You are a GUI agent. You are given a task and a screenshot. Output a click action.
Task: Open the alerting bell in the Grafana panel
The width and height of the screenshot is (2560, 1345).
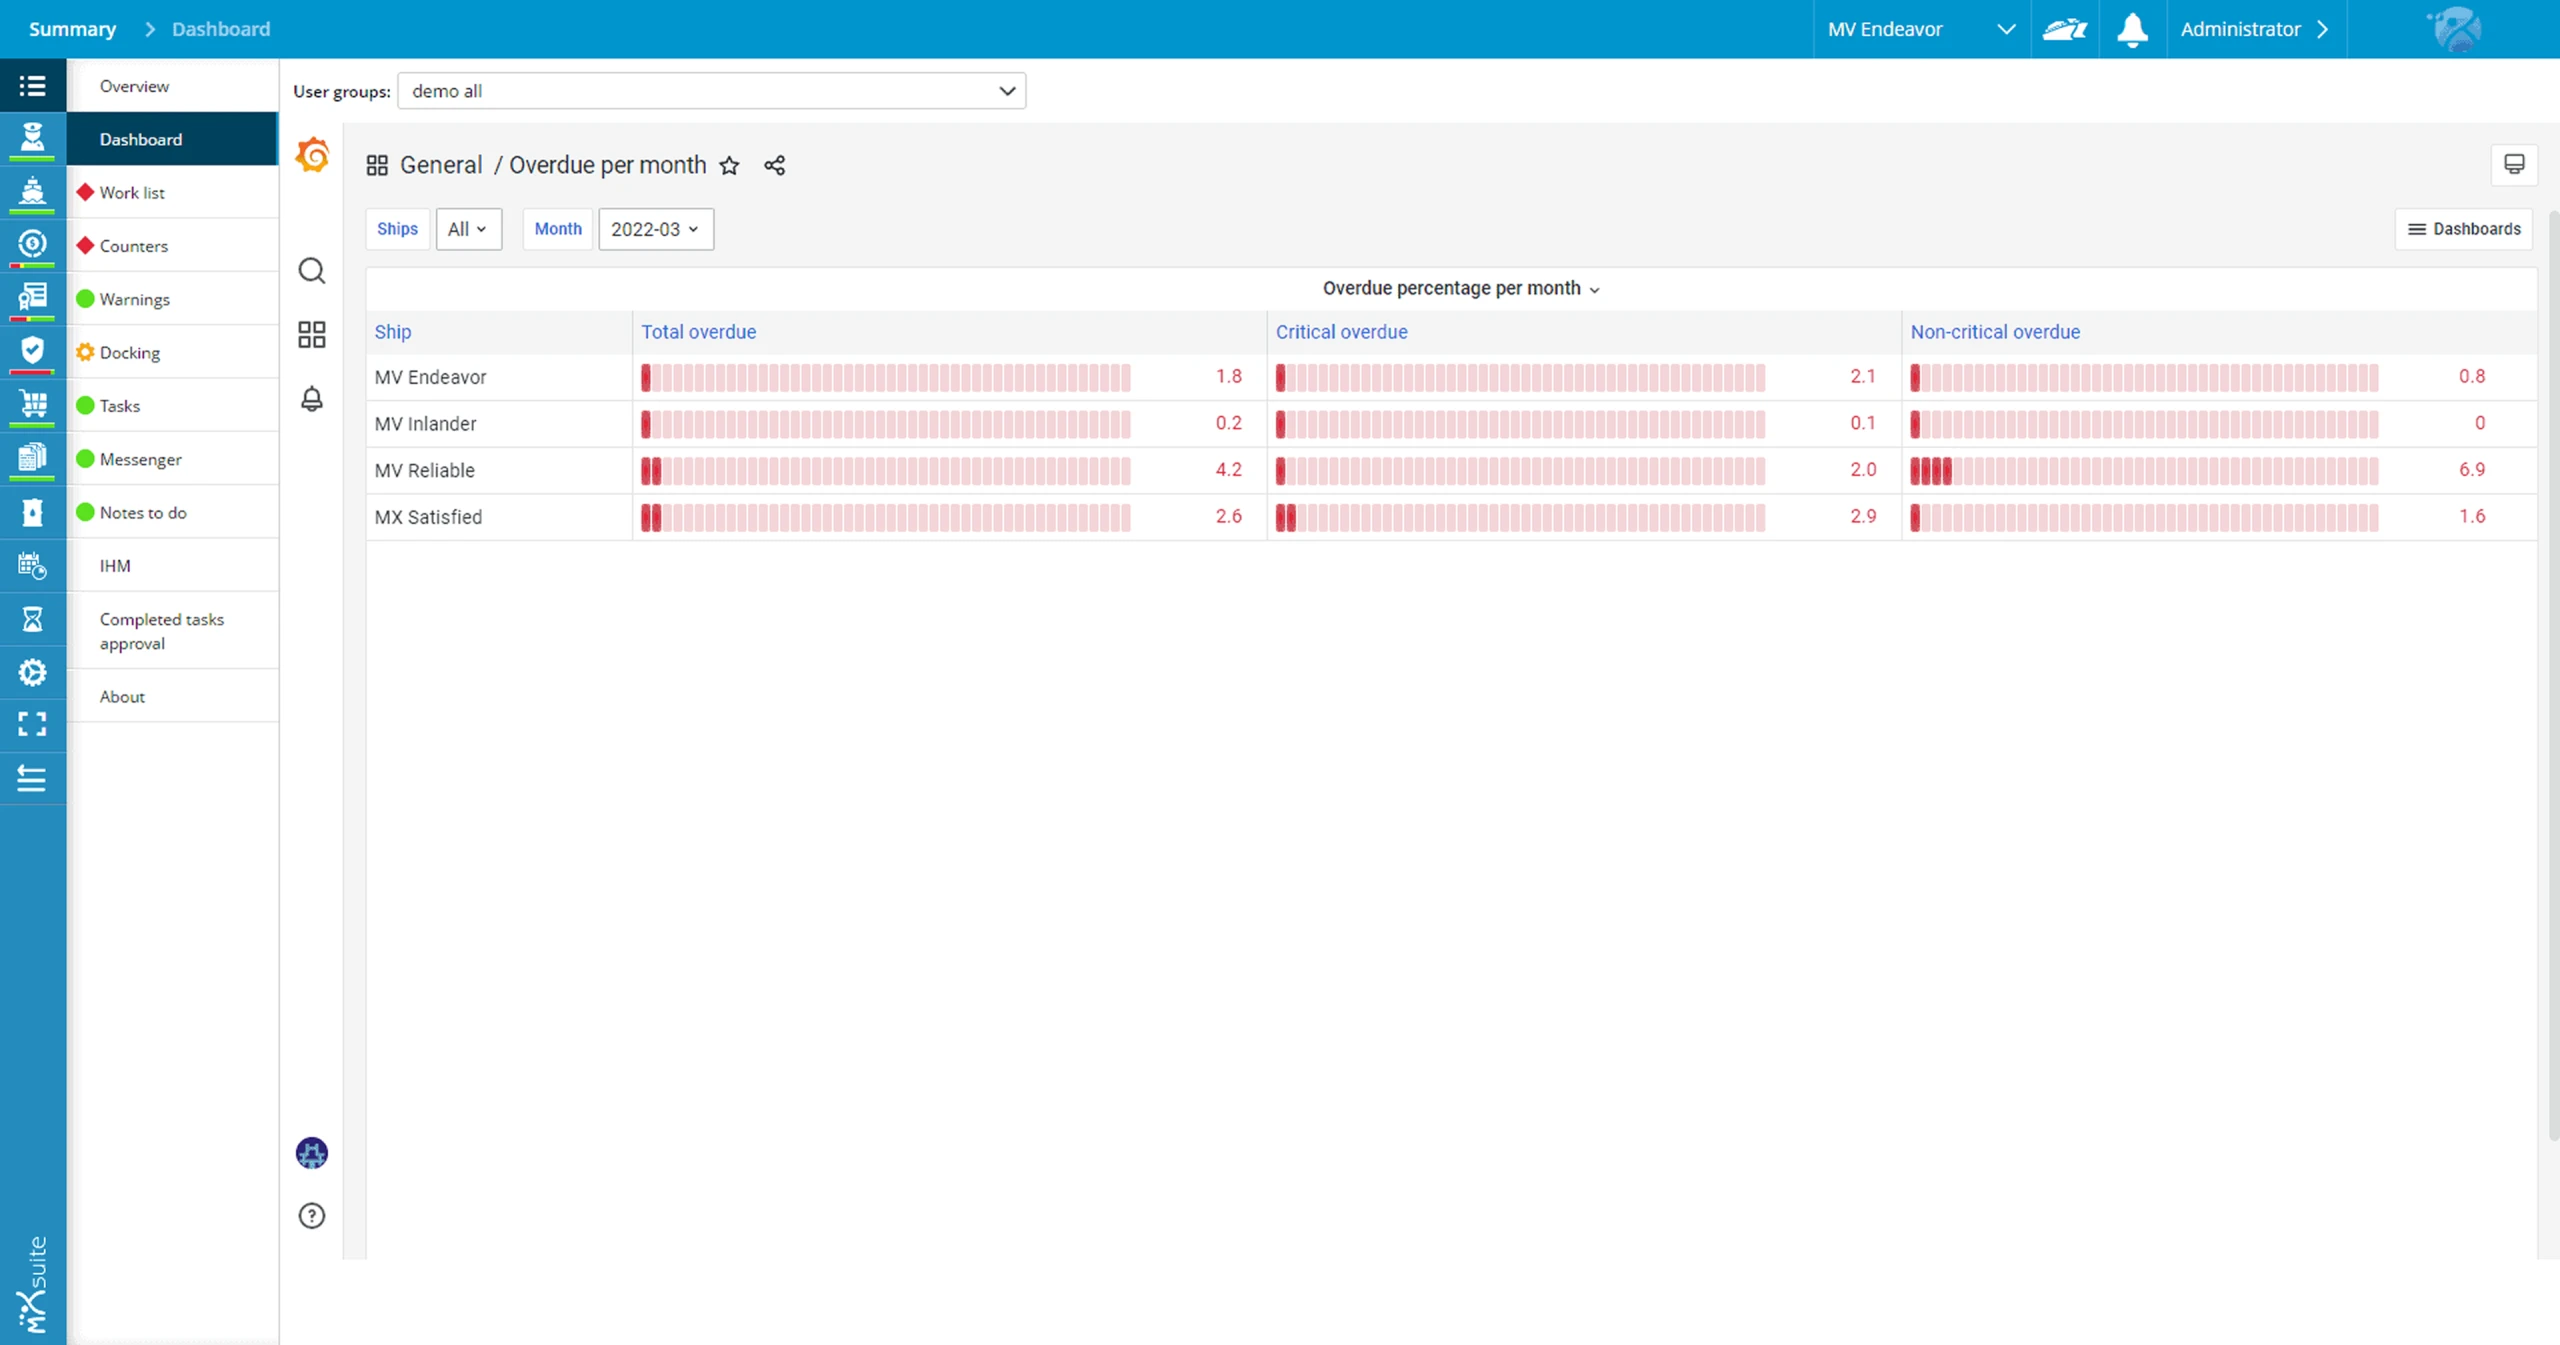coord(312,399)
